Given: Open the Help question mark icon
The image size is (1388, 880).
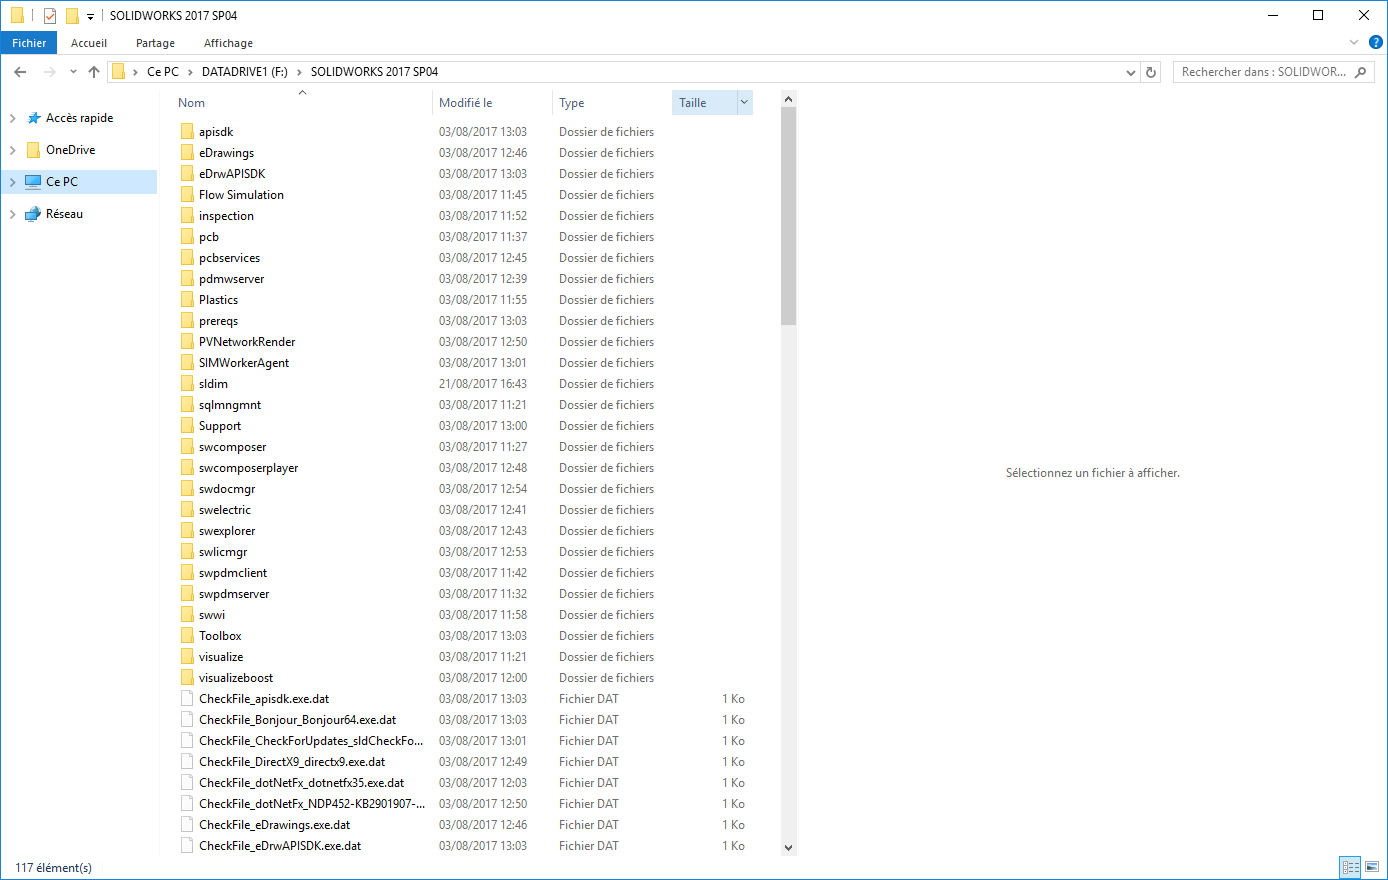Looking at the screenshot, I should click(1375, 43).
